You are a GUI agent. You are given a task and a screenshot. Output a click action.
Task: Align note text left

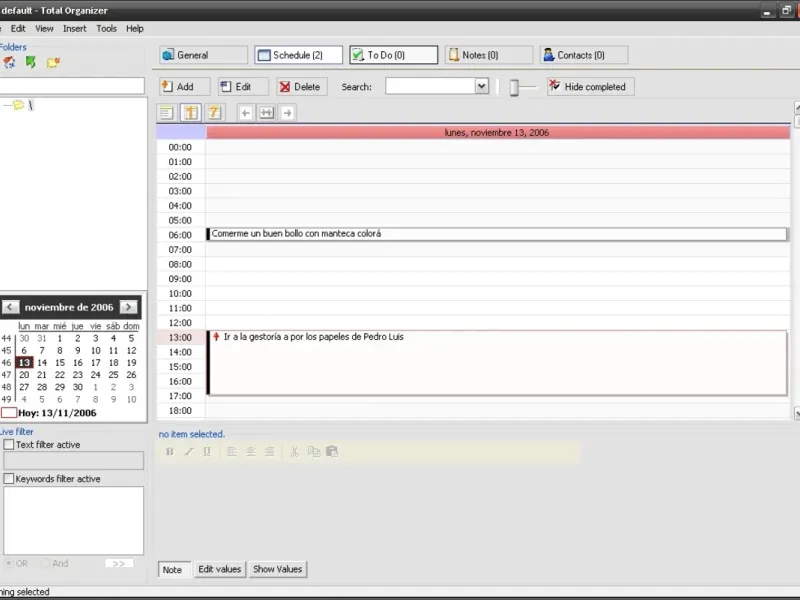pyautogui.click(x=232, y=452)
